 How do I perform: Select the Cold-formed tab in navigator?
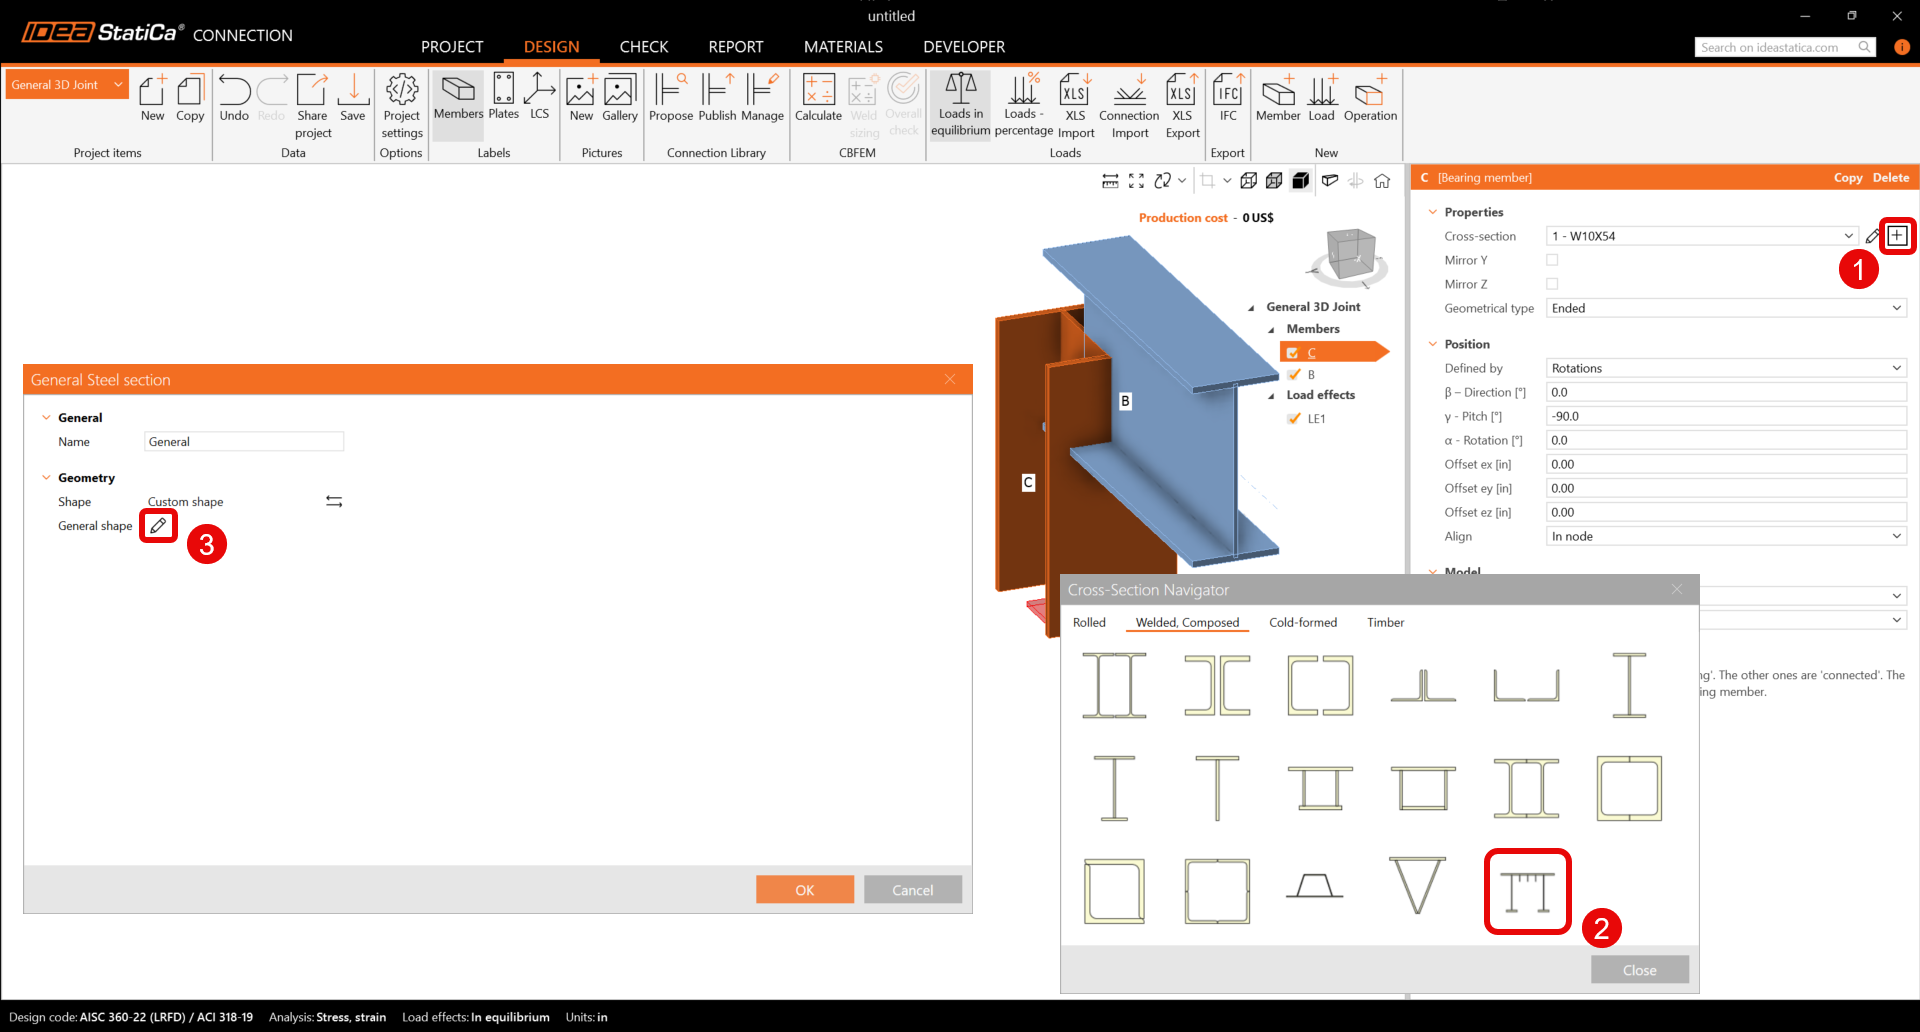[1302, 623]
